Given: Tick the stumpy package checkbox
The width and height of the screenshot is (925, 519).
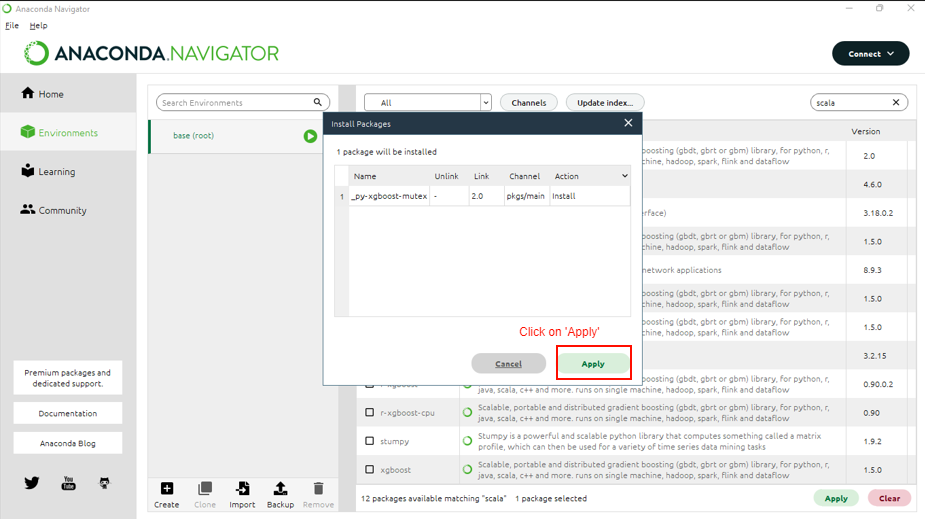Looking at the screenshot, I should coord(369,441).
